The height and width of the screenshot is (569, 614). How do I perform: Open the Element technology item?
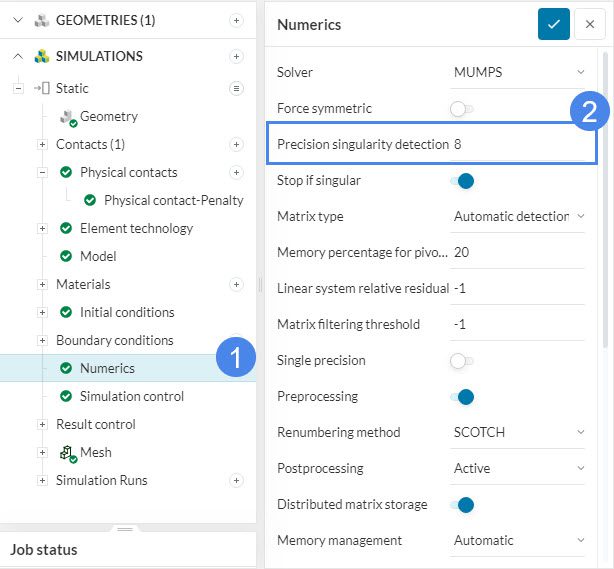(136, 228)
